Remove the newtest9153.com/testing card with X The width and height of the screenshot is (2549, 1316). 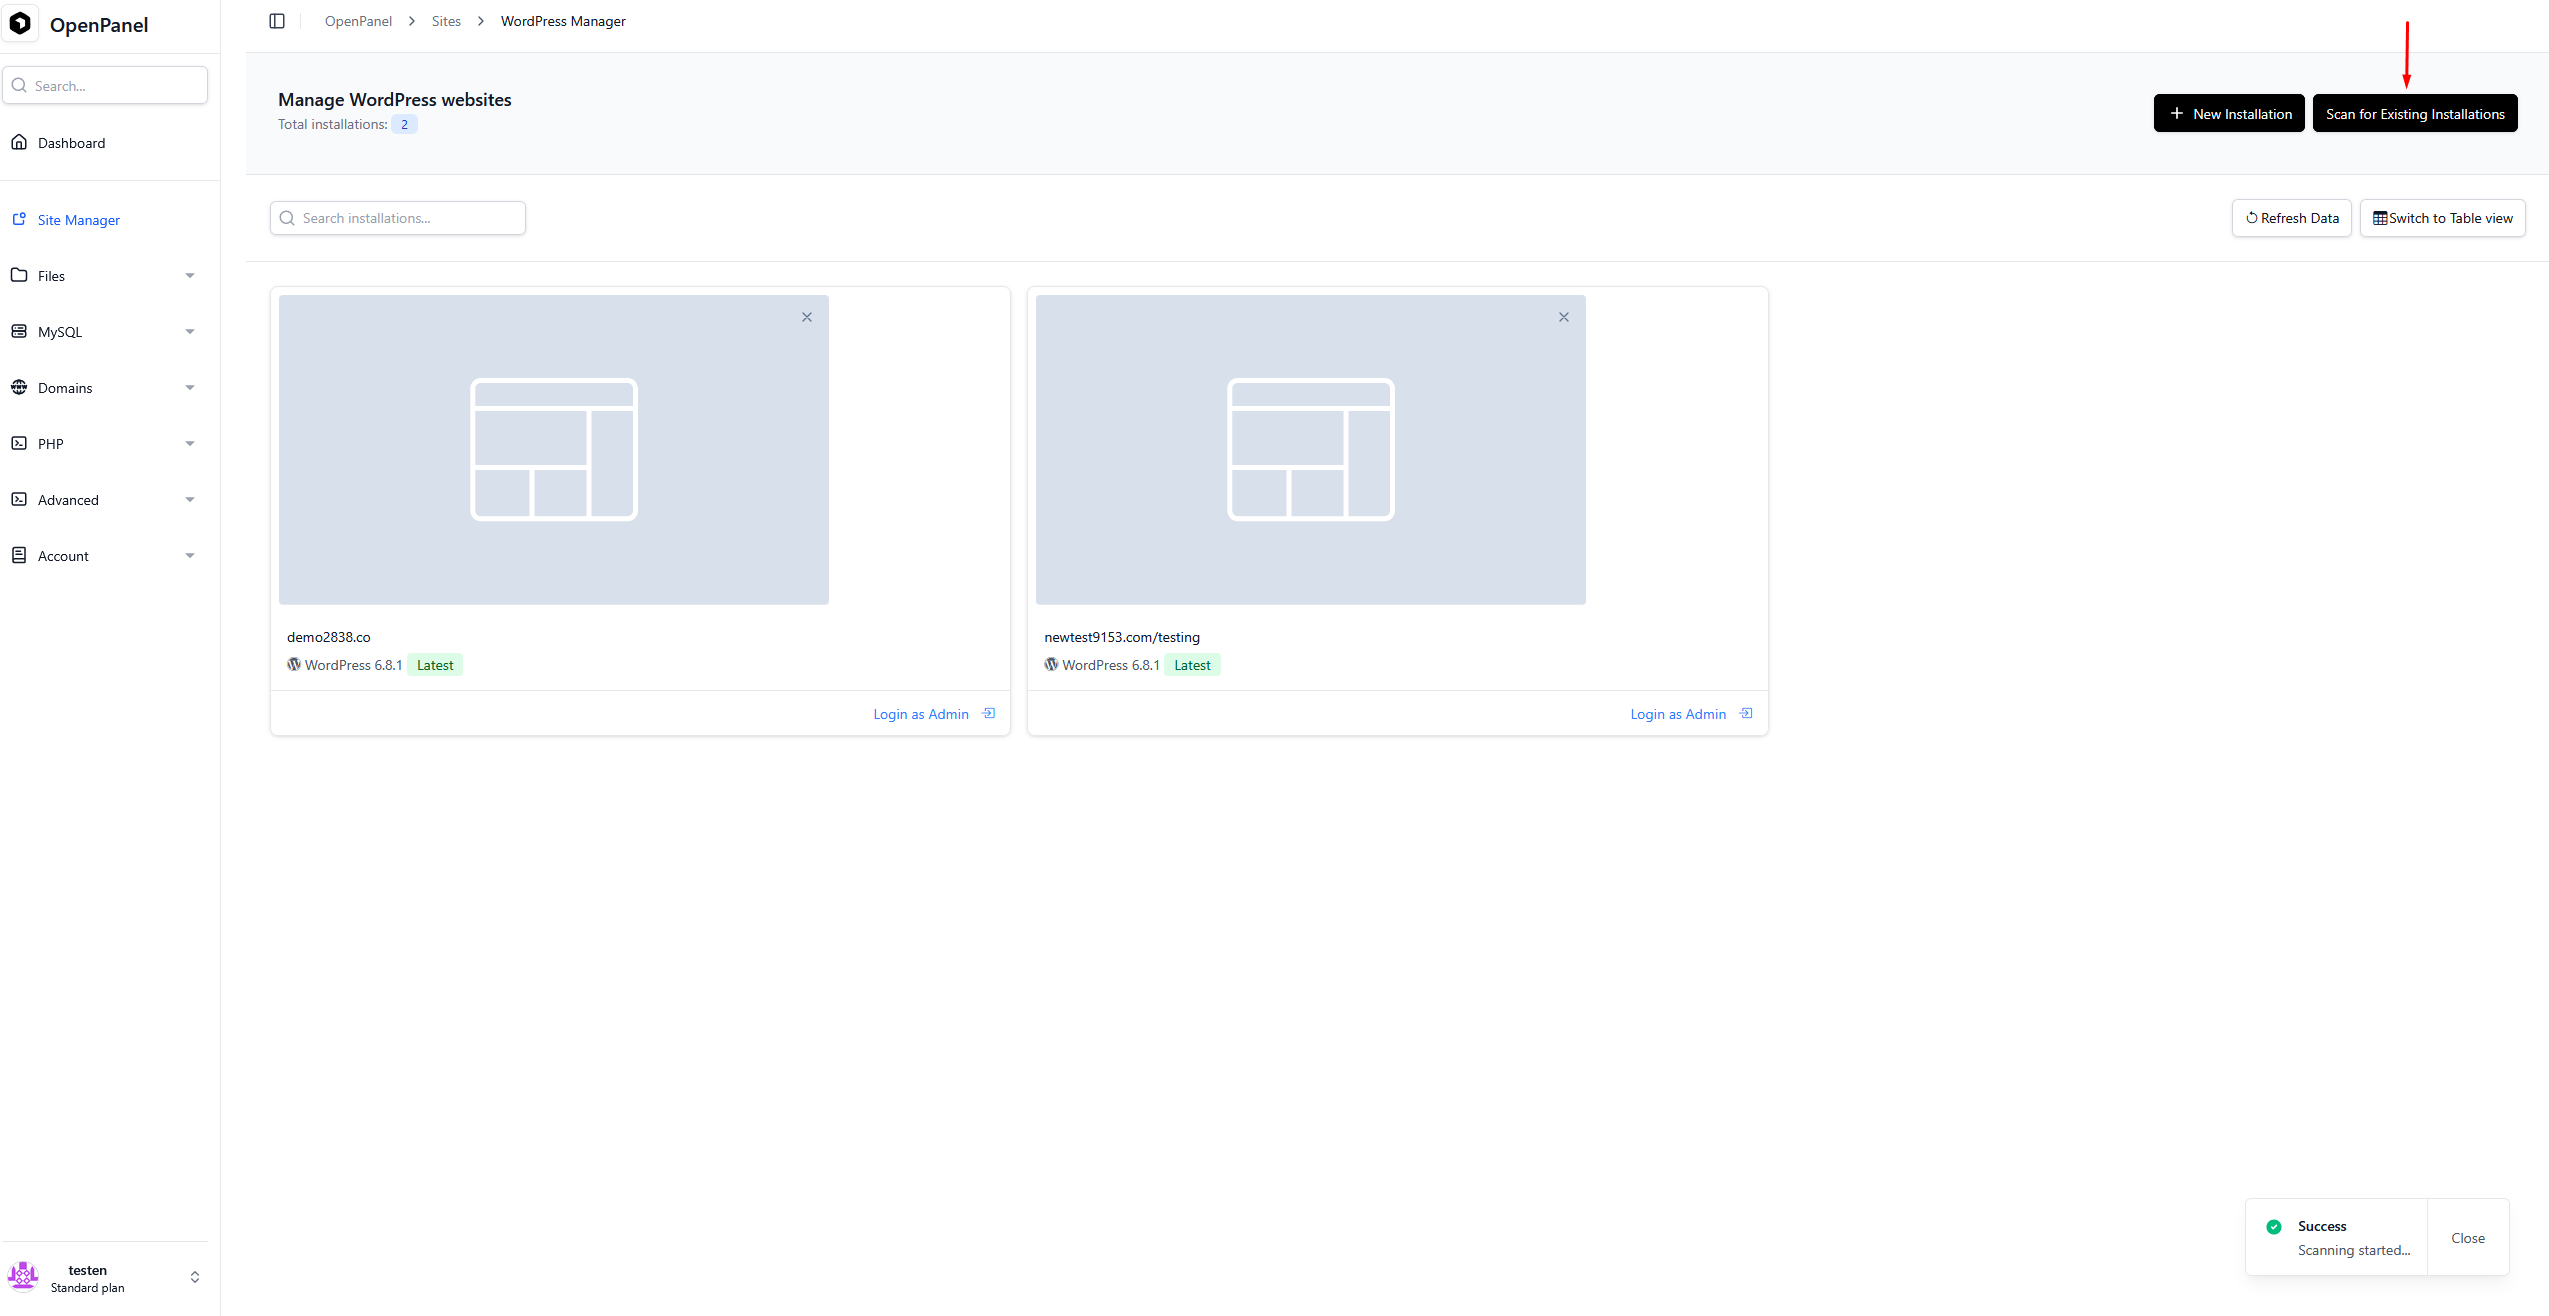tap(1564, 317)
